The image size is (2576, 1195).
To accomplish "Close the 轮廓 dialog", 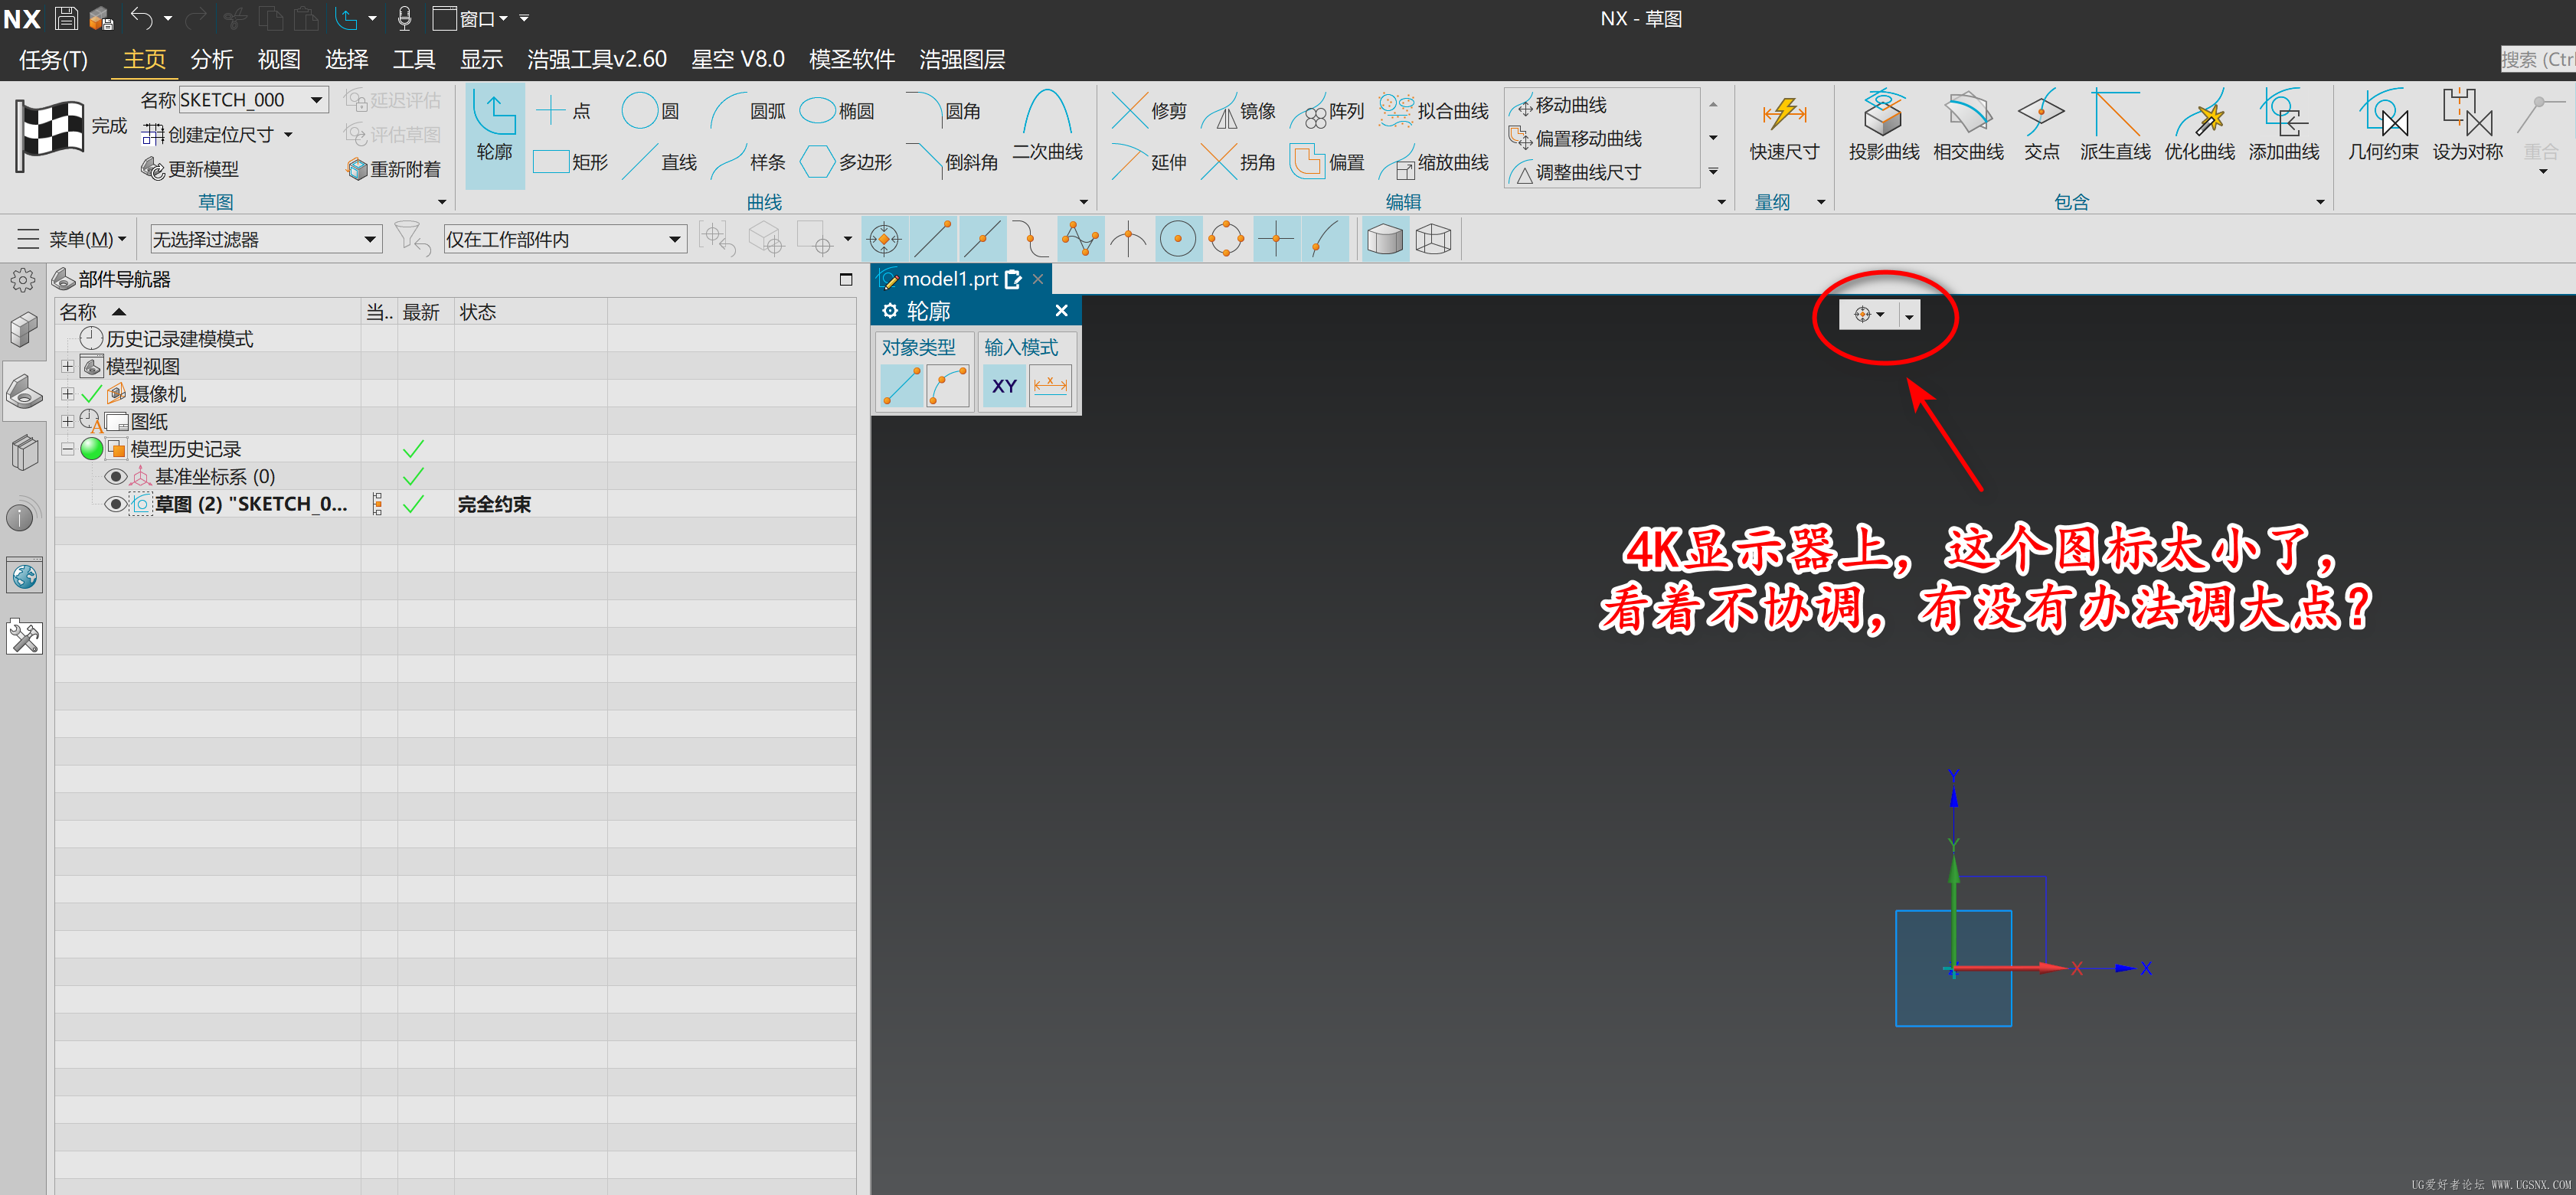I will click(x=1062, y=311).
